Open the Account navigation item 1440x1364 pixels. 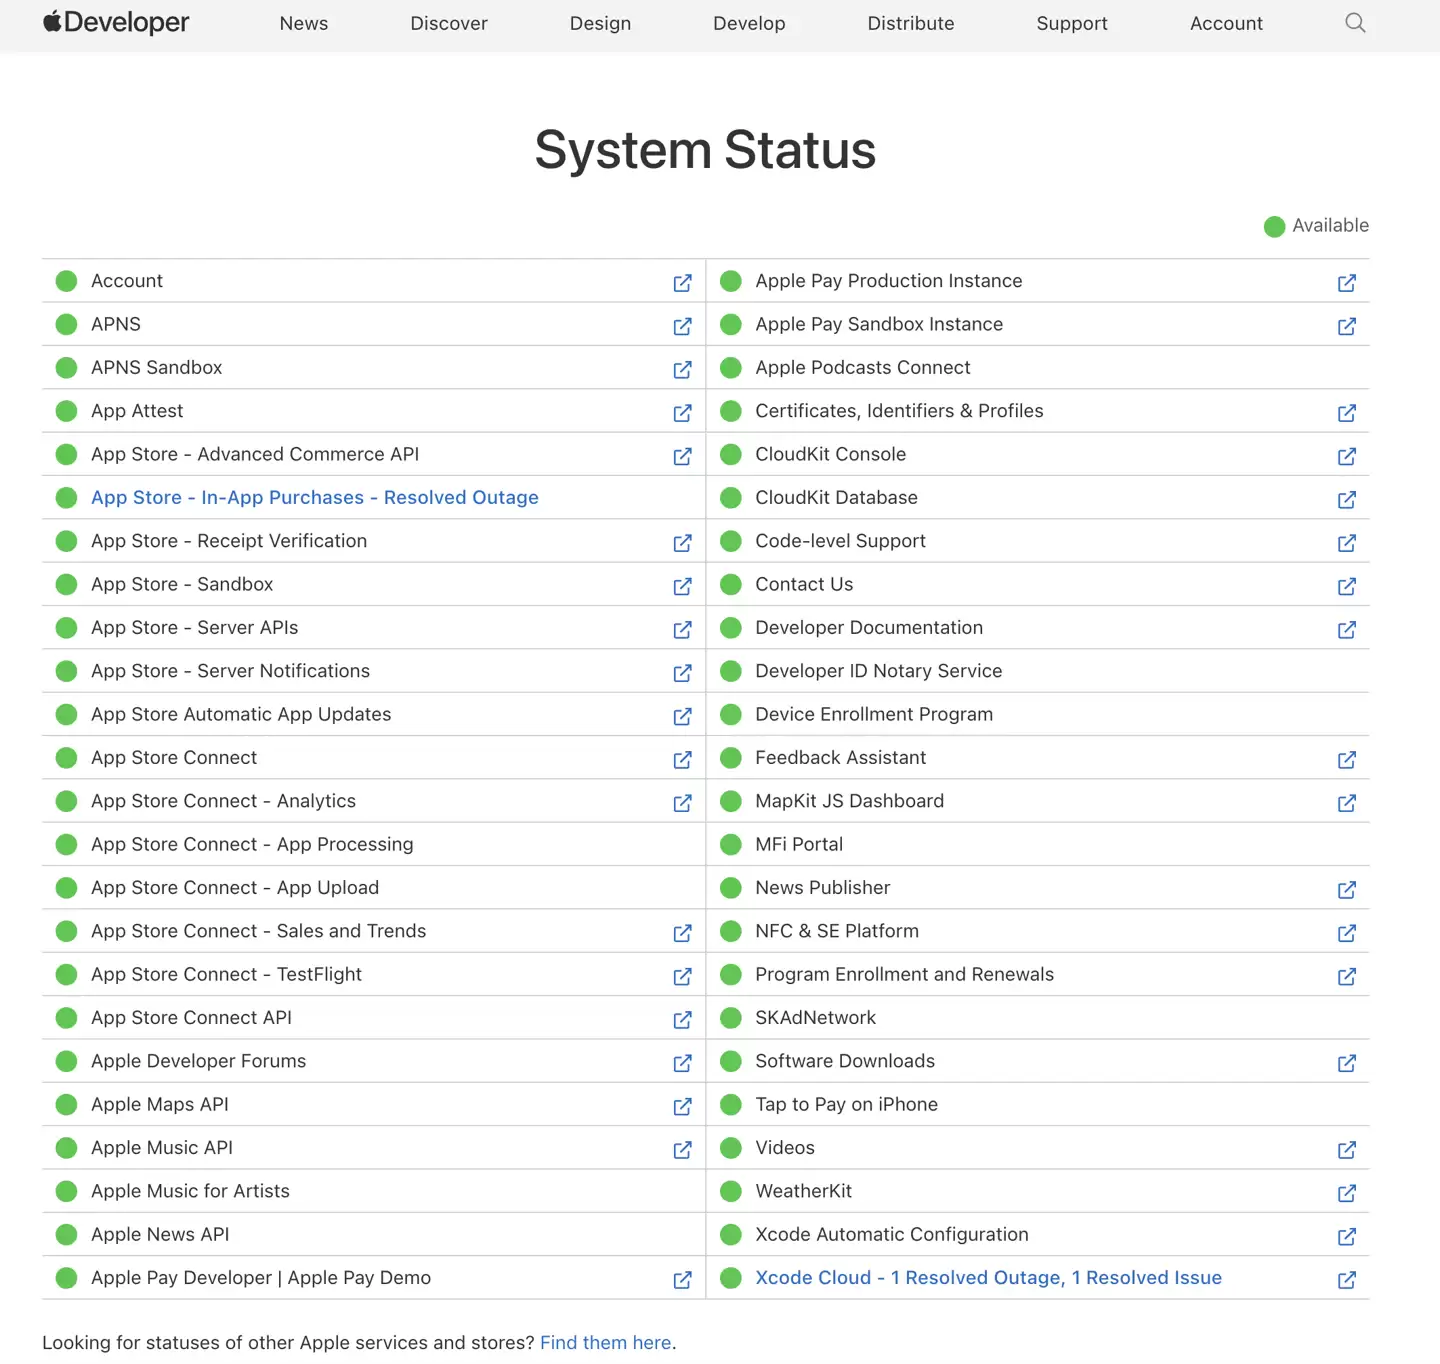tap(1226, 23)
